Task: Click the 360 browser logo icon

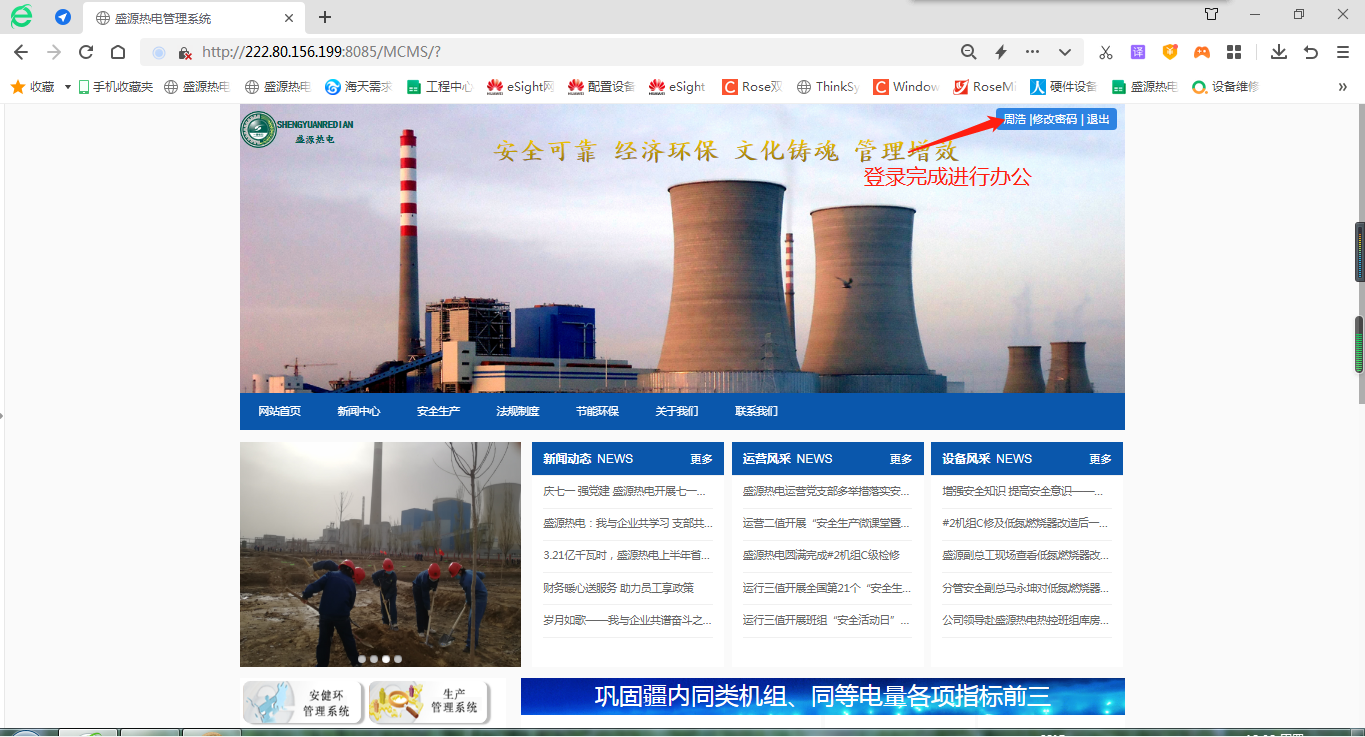Action: (x=21, y=16)
